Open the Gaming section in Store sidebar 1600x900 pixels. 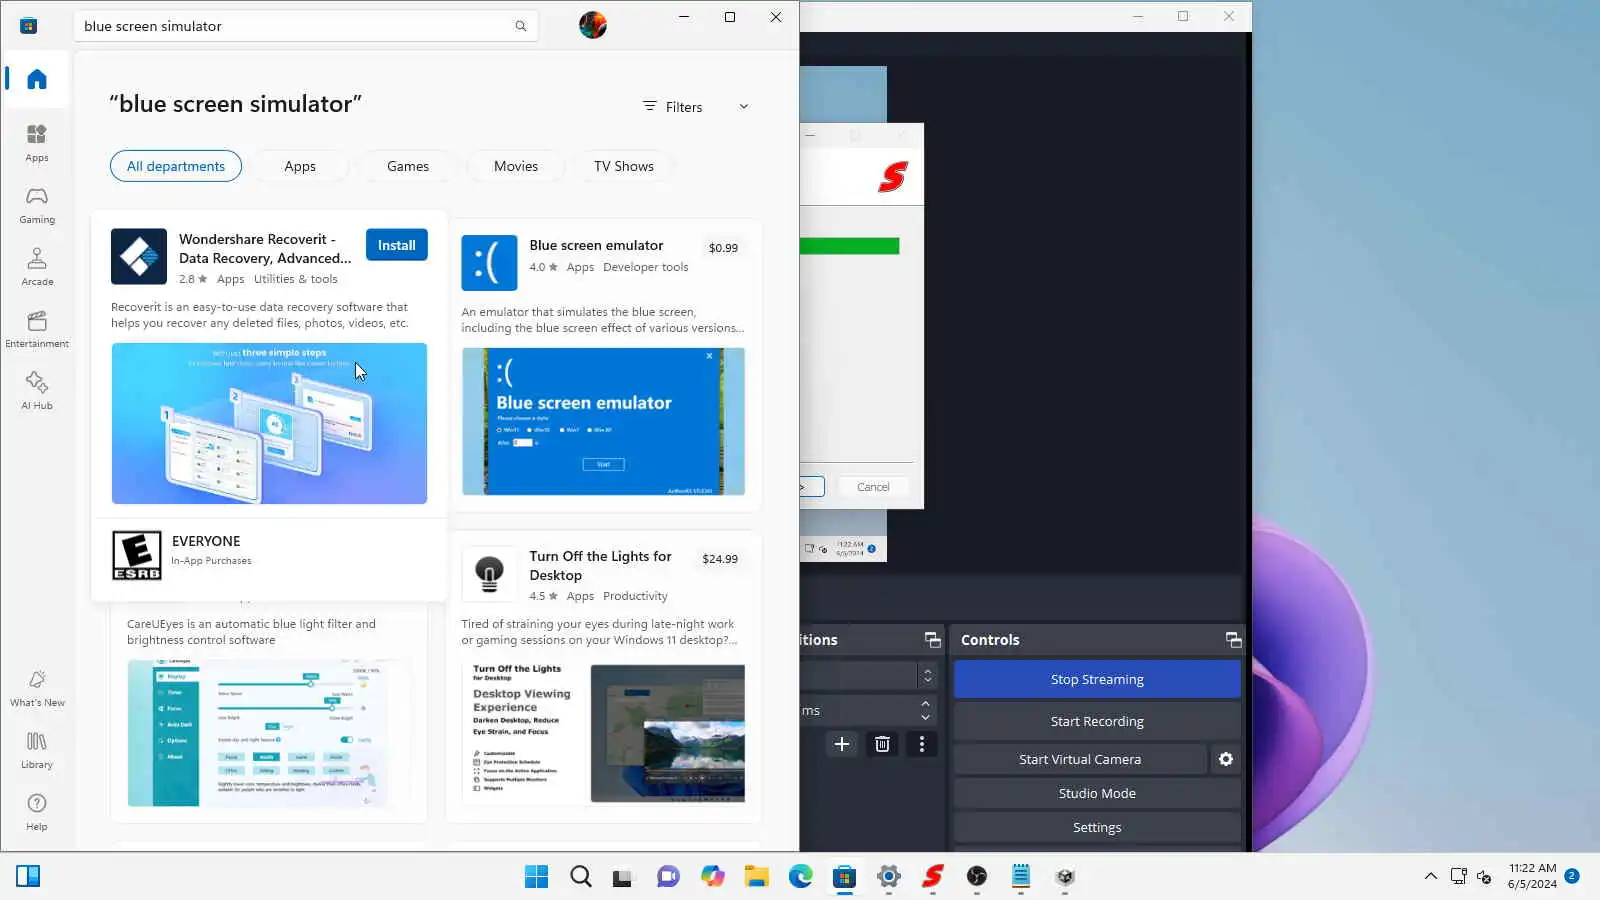click(x=37, y=205)
